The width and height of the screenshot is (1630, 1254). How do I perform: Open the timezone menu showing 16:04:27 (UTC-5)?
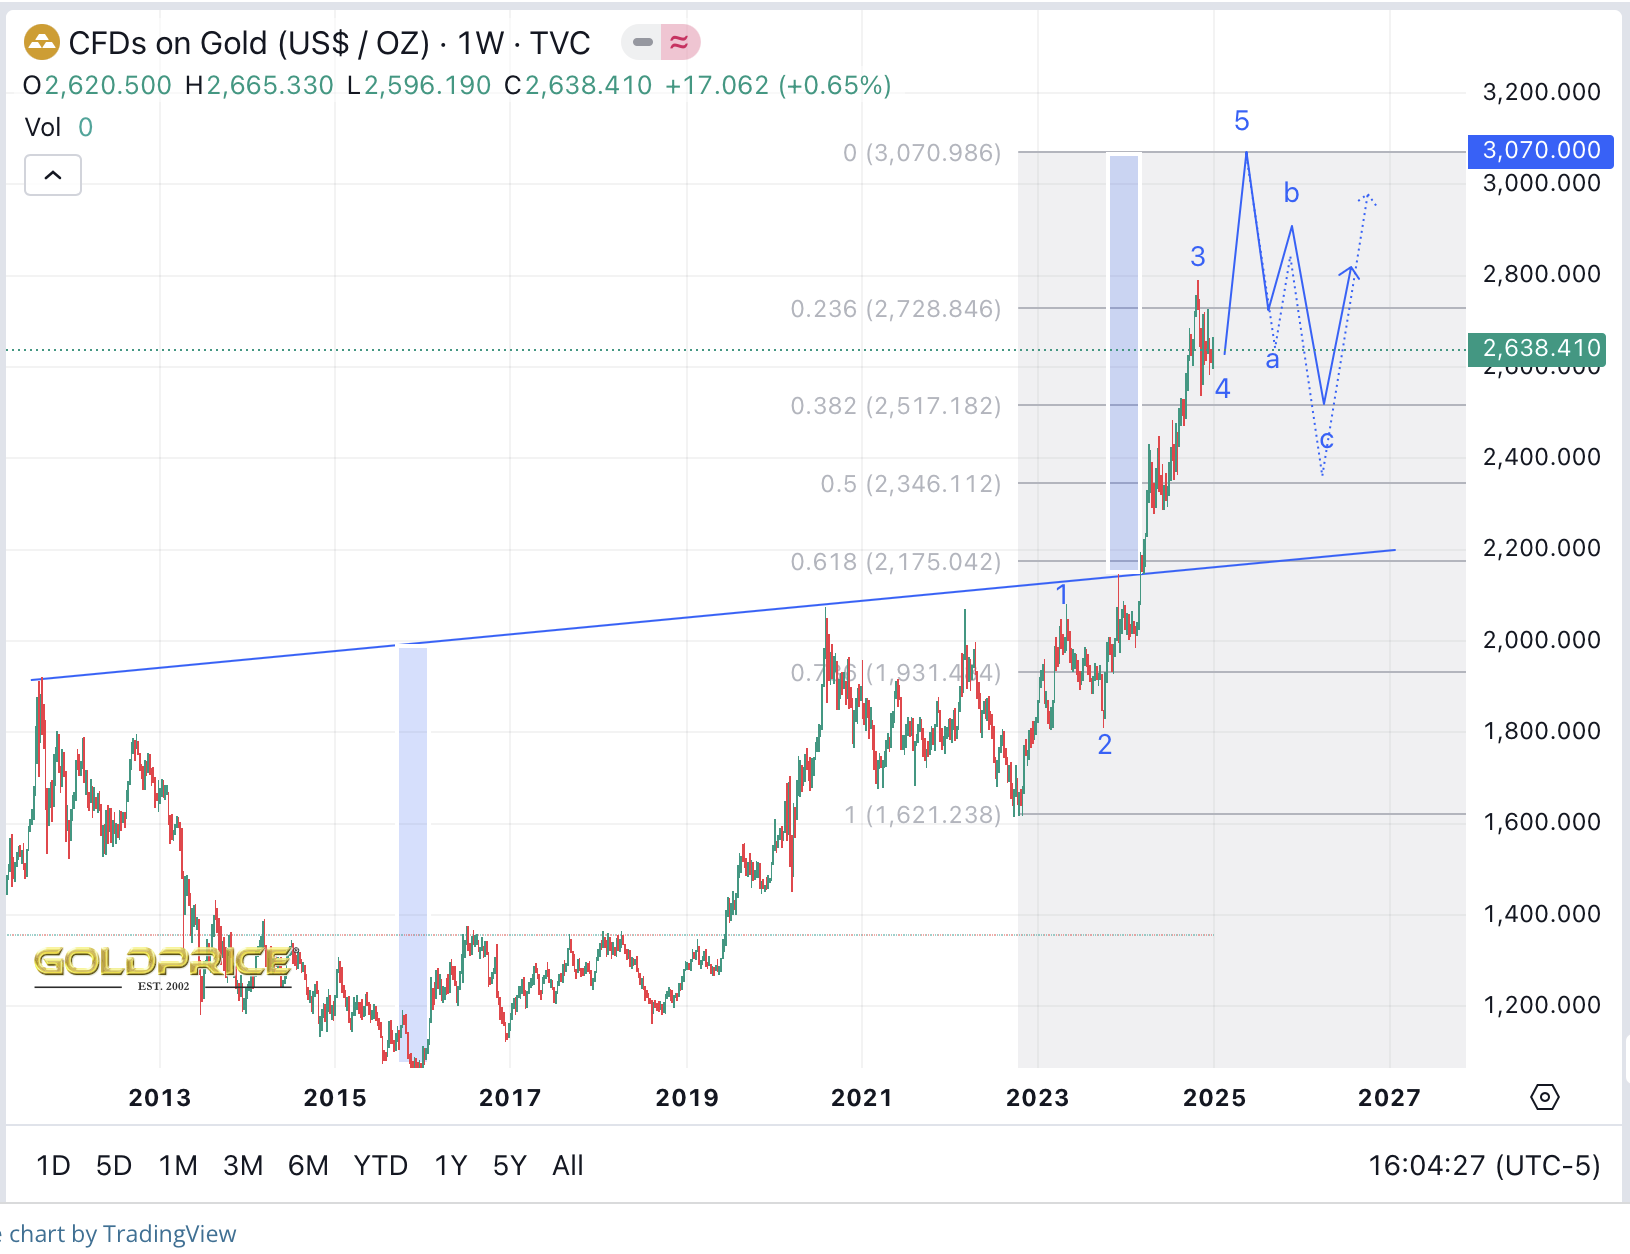click(x=1484, y=1165)
